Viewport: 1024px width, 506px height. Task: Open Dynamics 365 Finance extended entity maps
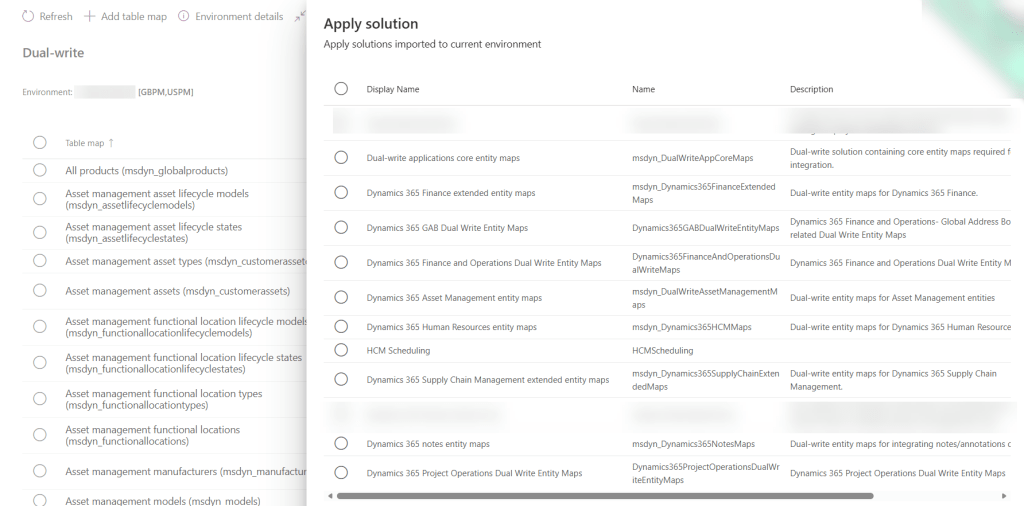(450, 193)
